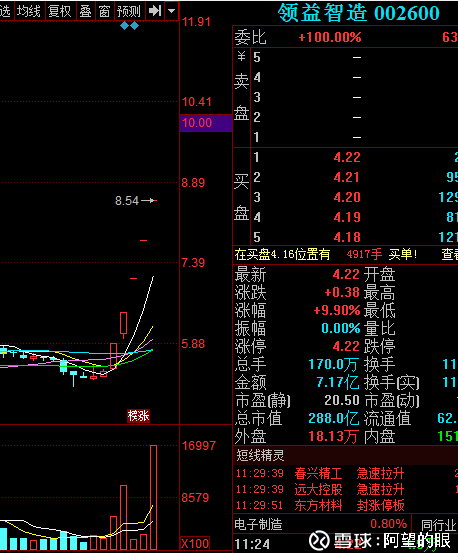Image resolution: width=458 pixels, height=553 pixels.
Task: Click the stock title 领益智造 002600
Action: [x=359, y=13]
